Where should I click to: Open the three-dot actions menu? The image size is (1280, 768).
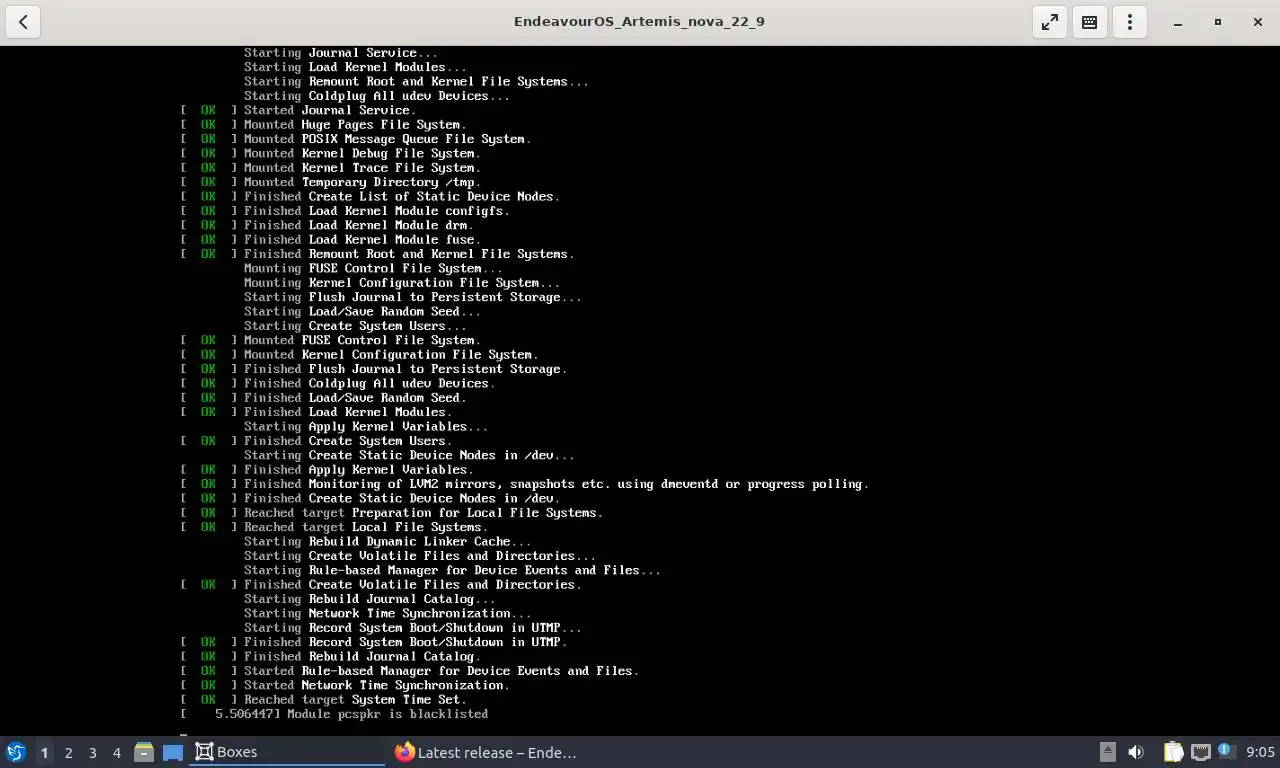(x=1130, y=22)
